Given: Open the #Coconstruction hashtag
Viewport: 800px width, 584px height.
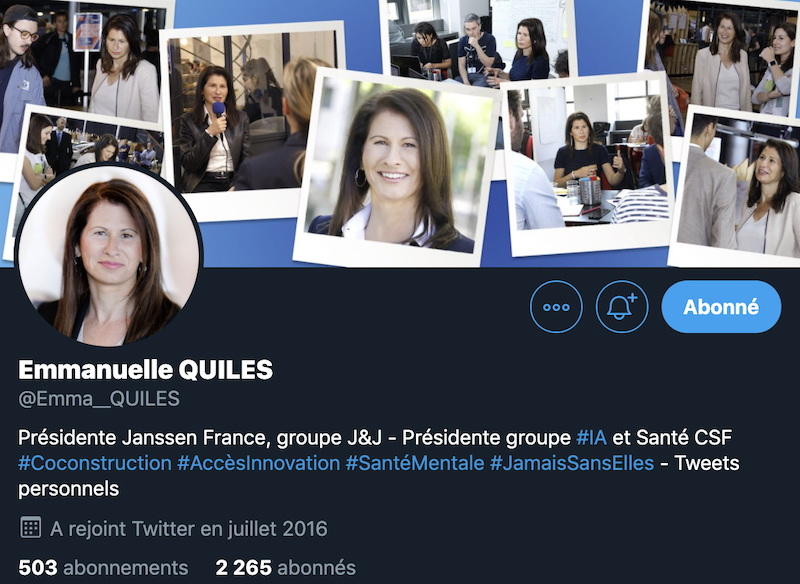Looking at the screenshot, I should 95,463.
